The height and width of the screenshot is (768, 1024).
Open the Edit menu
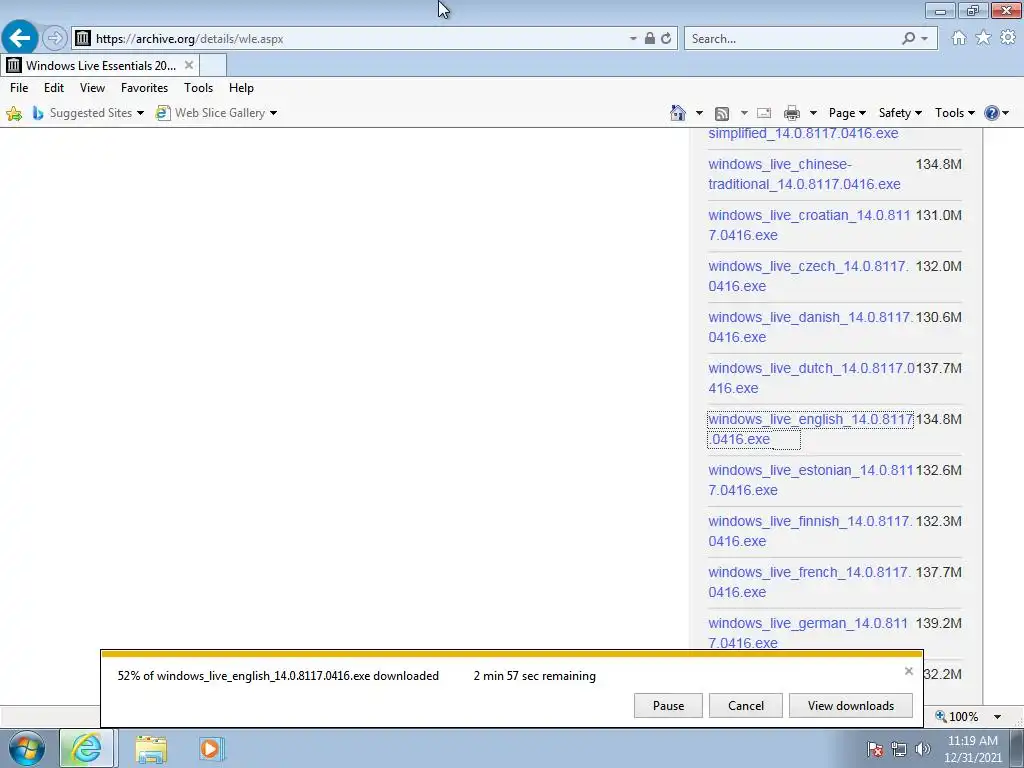pos(54,88)
